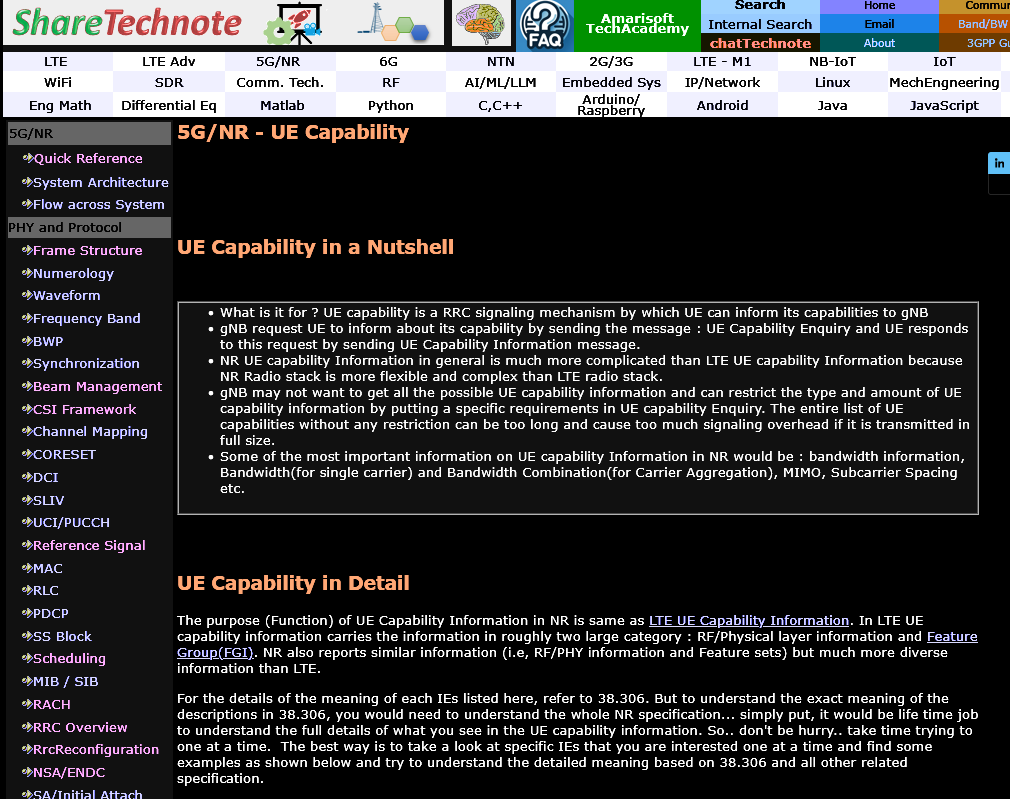Open Java category
The width and height of the screenshot is (1010, 799).
(x=832, y=105)
